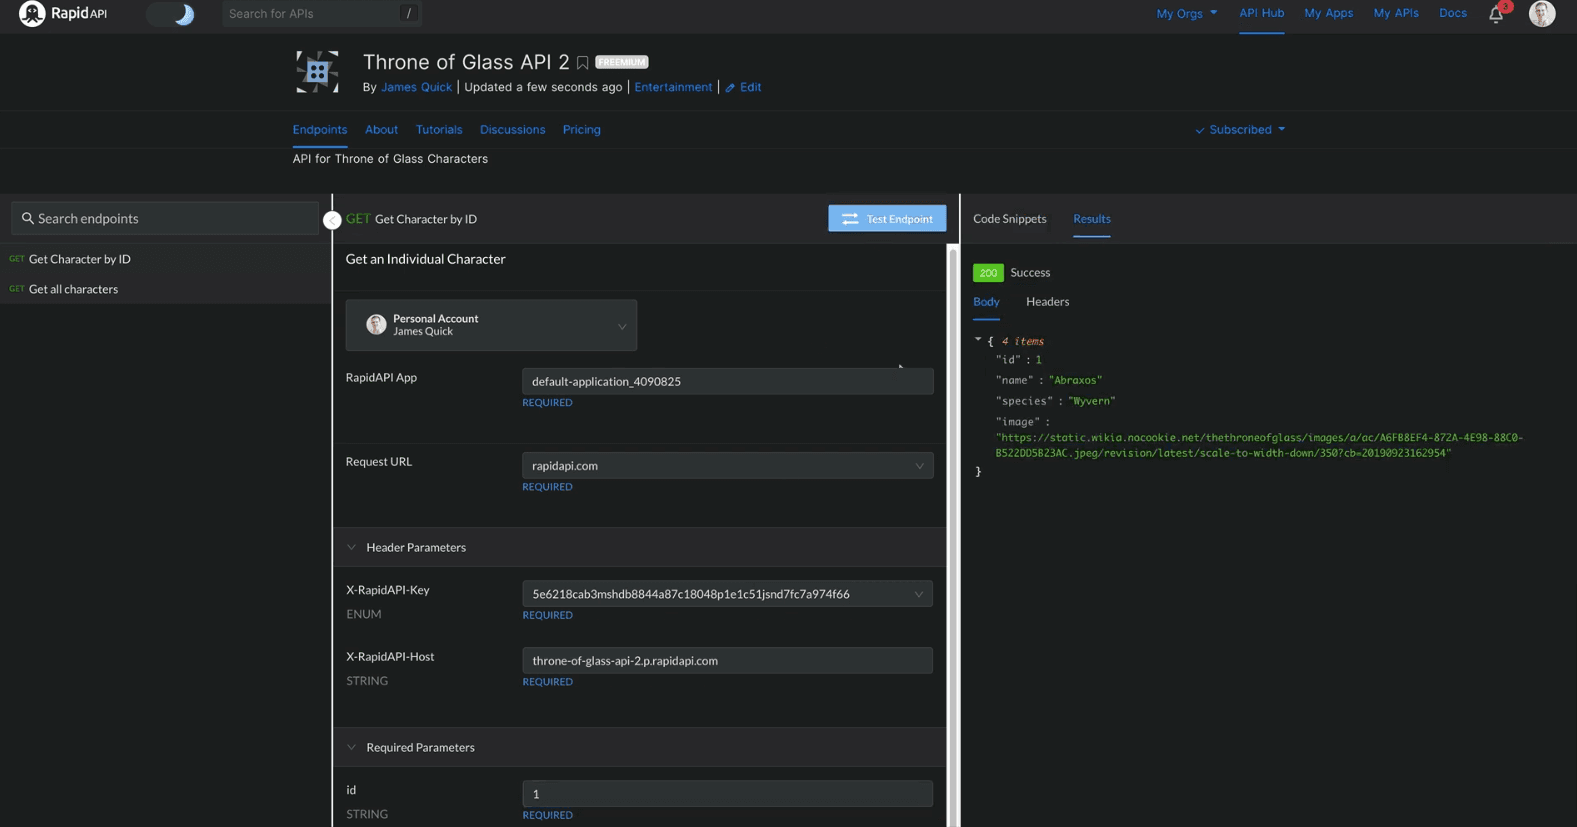
Task: Focus the Search for APIs field
Action: point(321,14)
